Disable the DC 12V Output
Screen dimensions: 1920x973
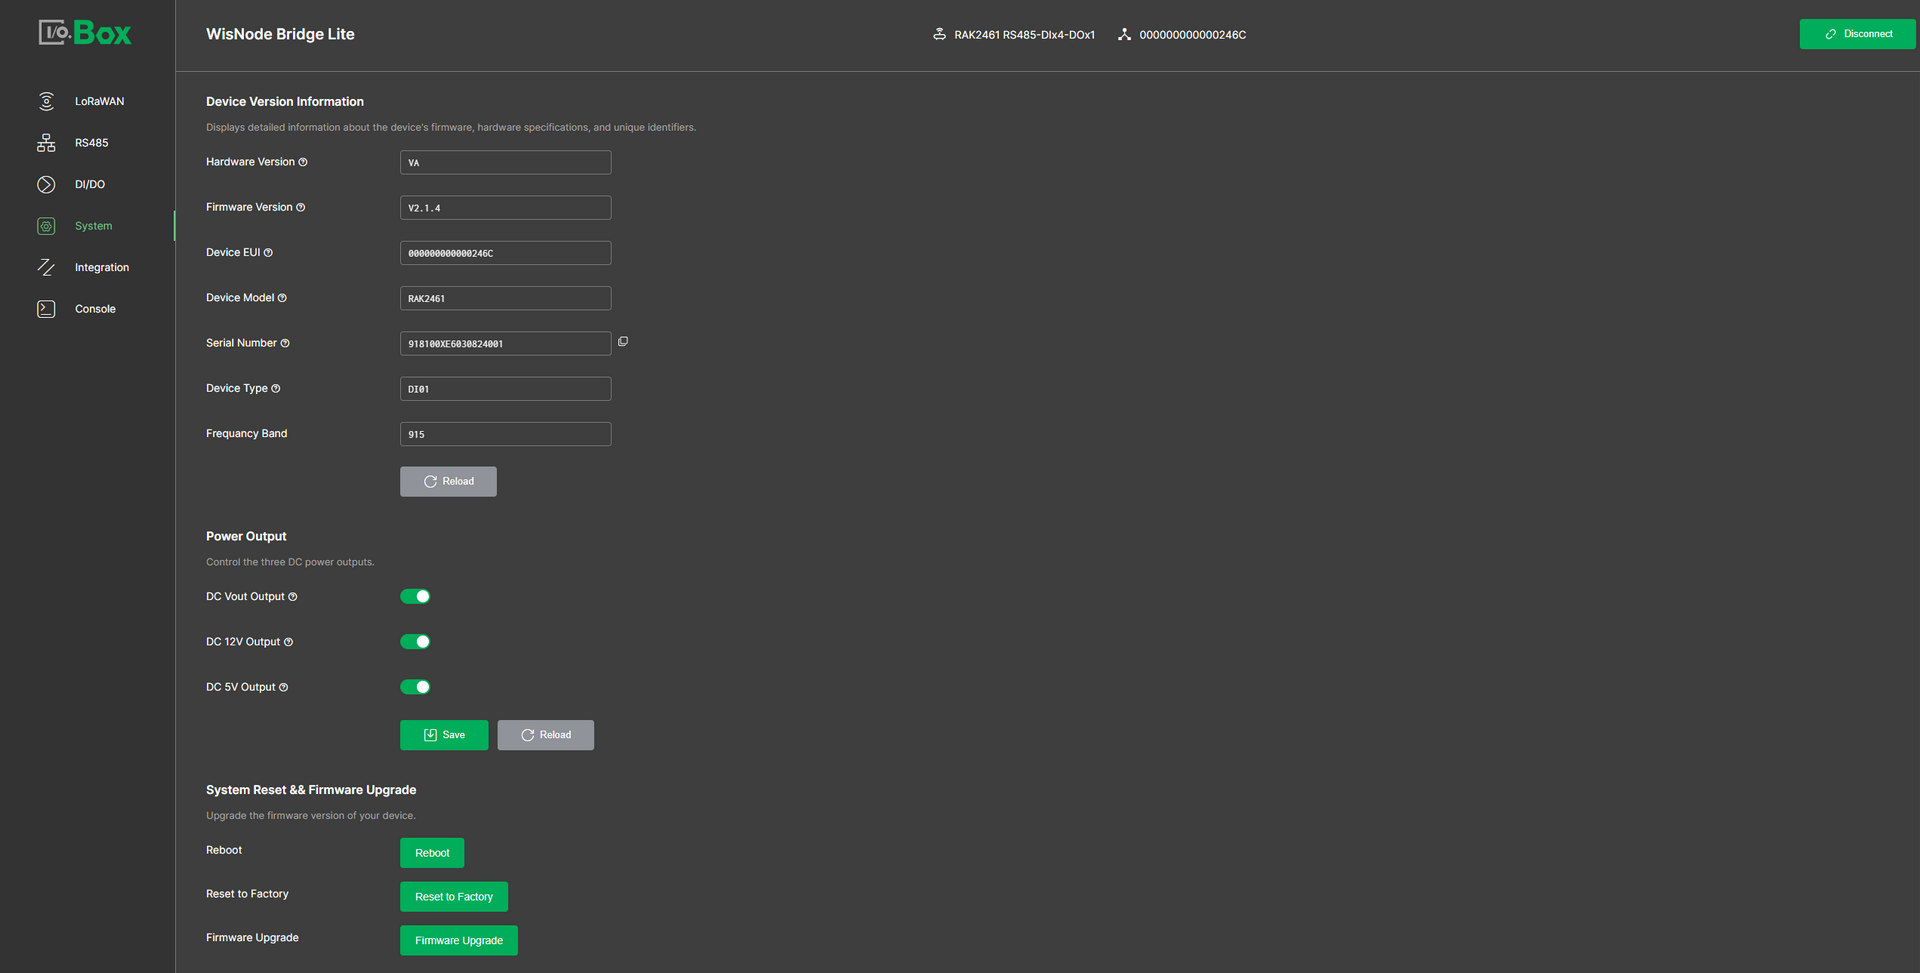click(415, 641)
